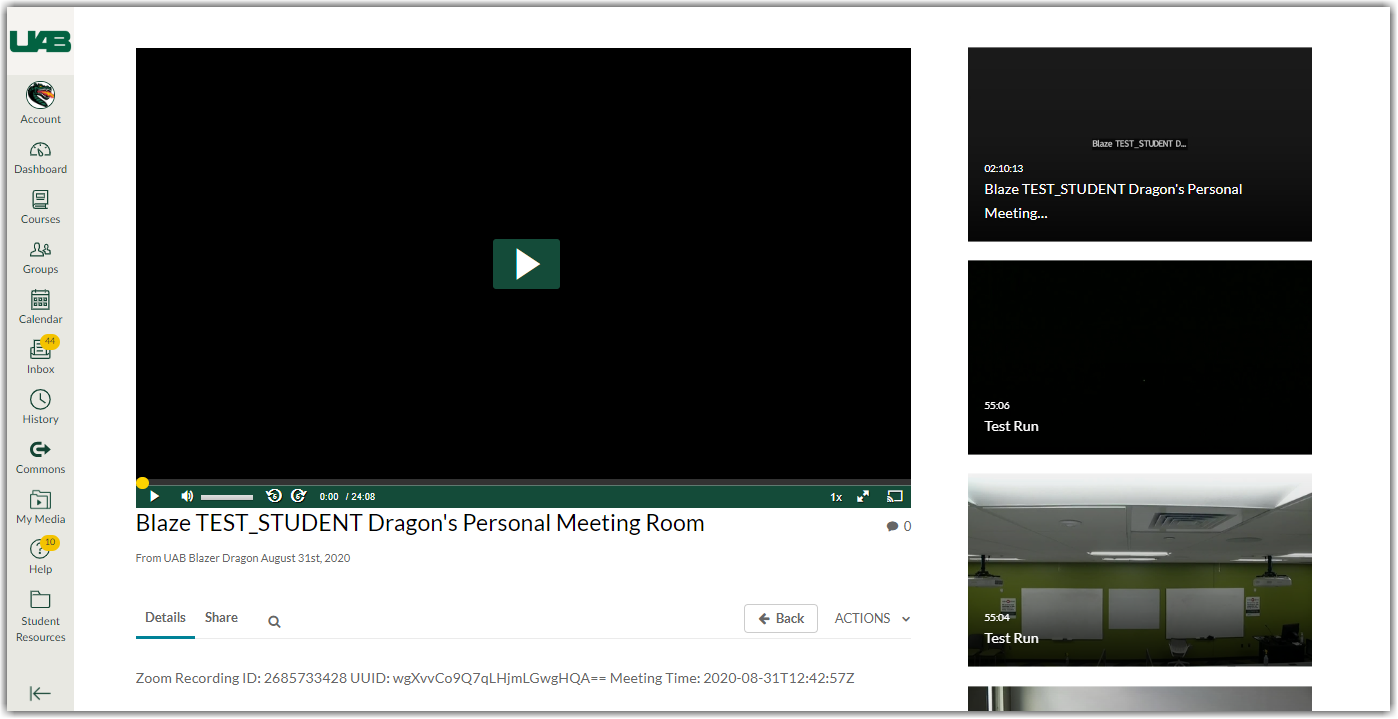The height and width of the screenshot is (719, 1398).
Task: Click the search icon beside Share tab
Action: pyautogui.click(x=274, y=622)
